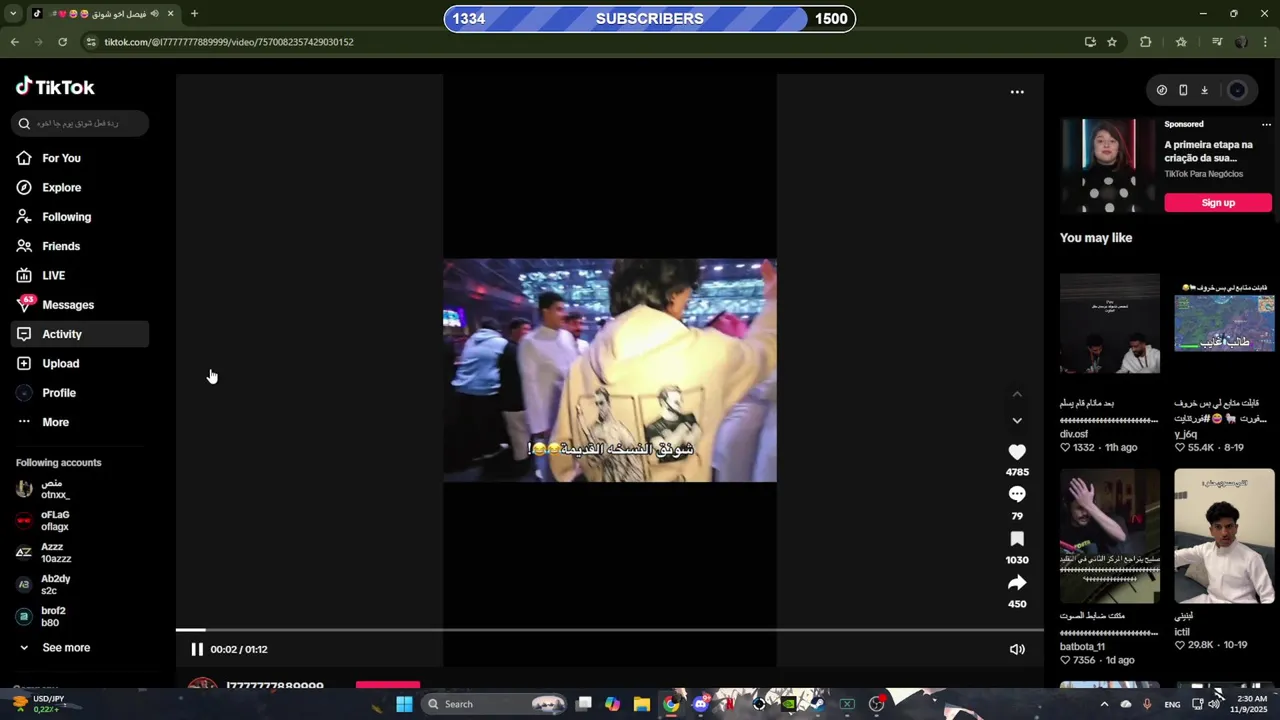1280x720 pixels.
Task: Go to previous video up chevron
Action: [x=1017, y=394]
